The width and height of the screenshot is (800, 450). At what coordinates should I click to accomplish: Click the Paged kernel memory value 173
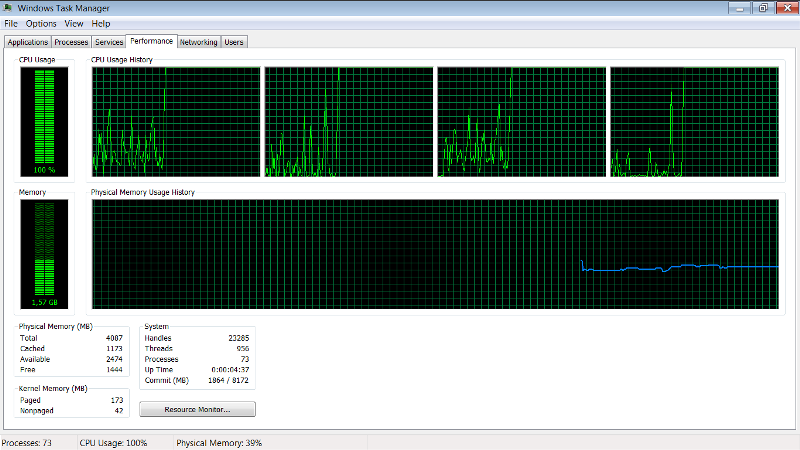coord(117,400)
